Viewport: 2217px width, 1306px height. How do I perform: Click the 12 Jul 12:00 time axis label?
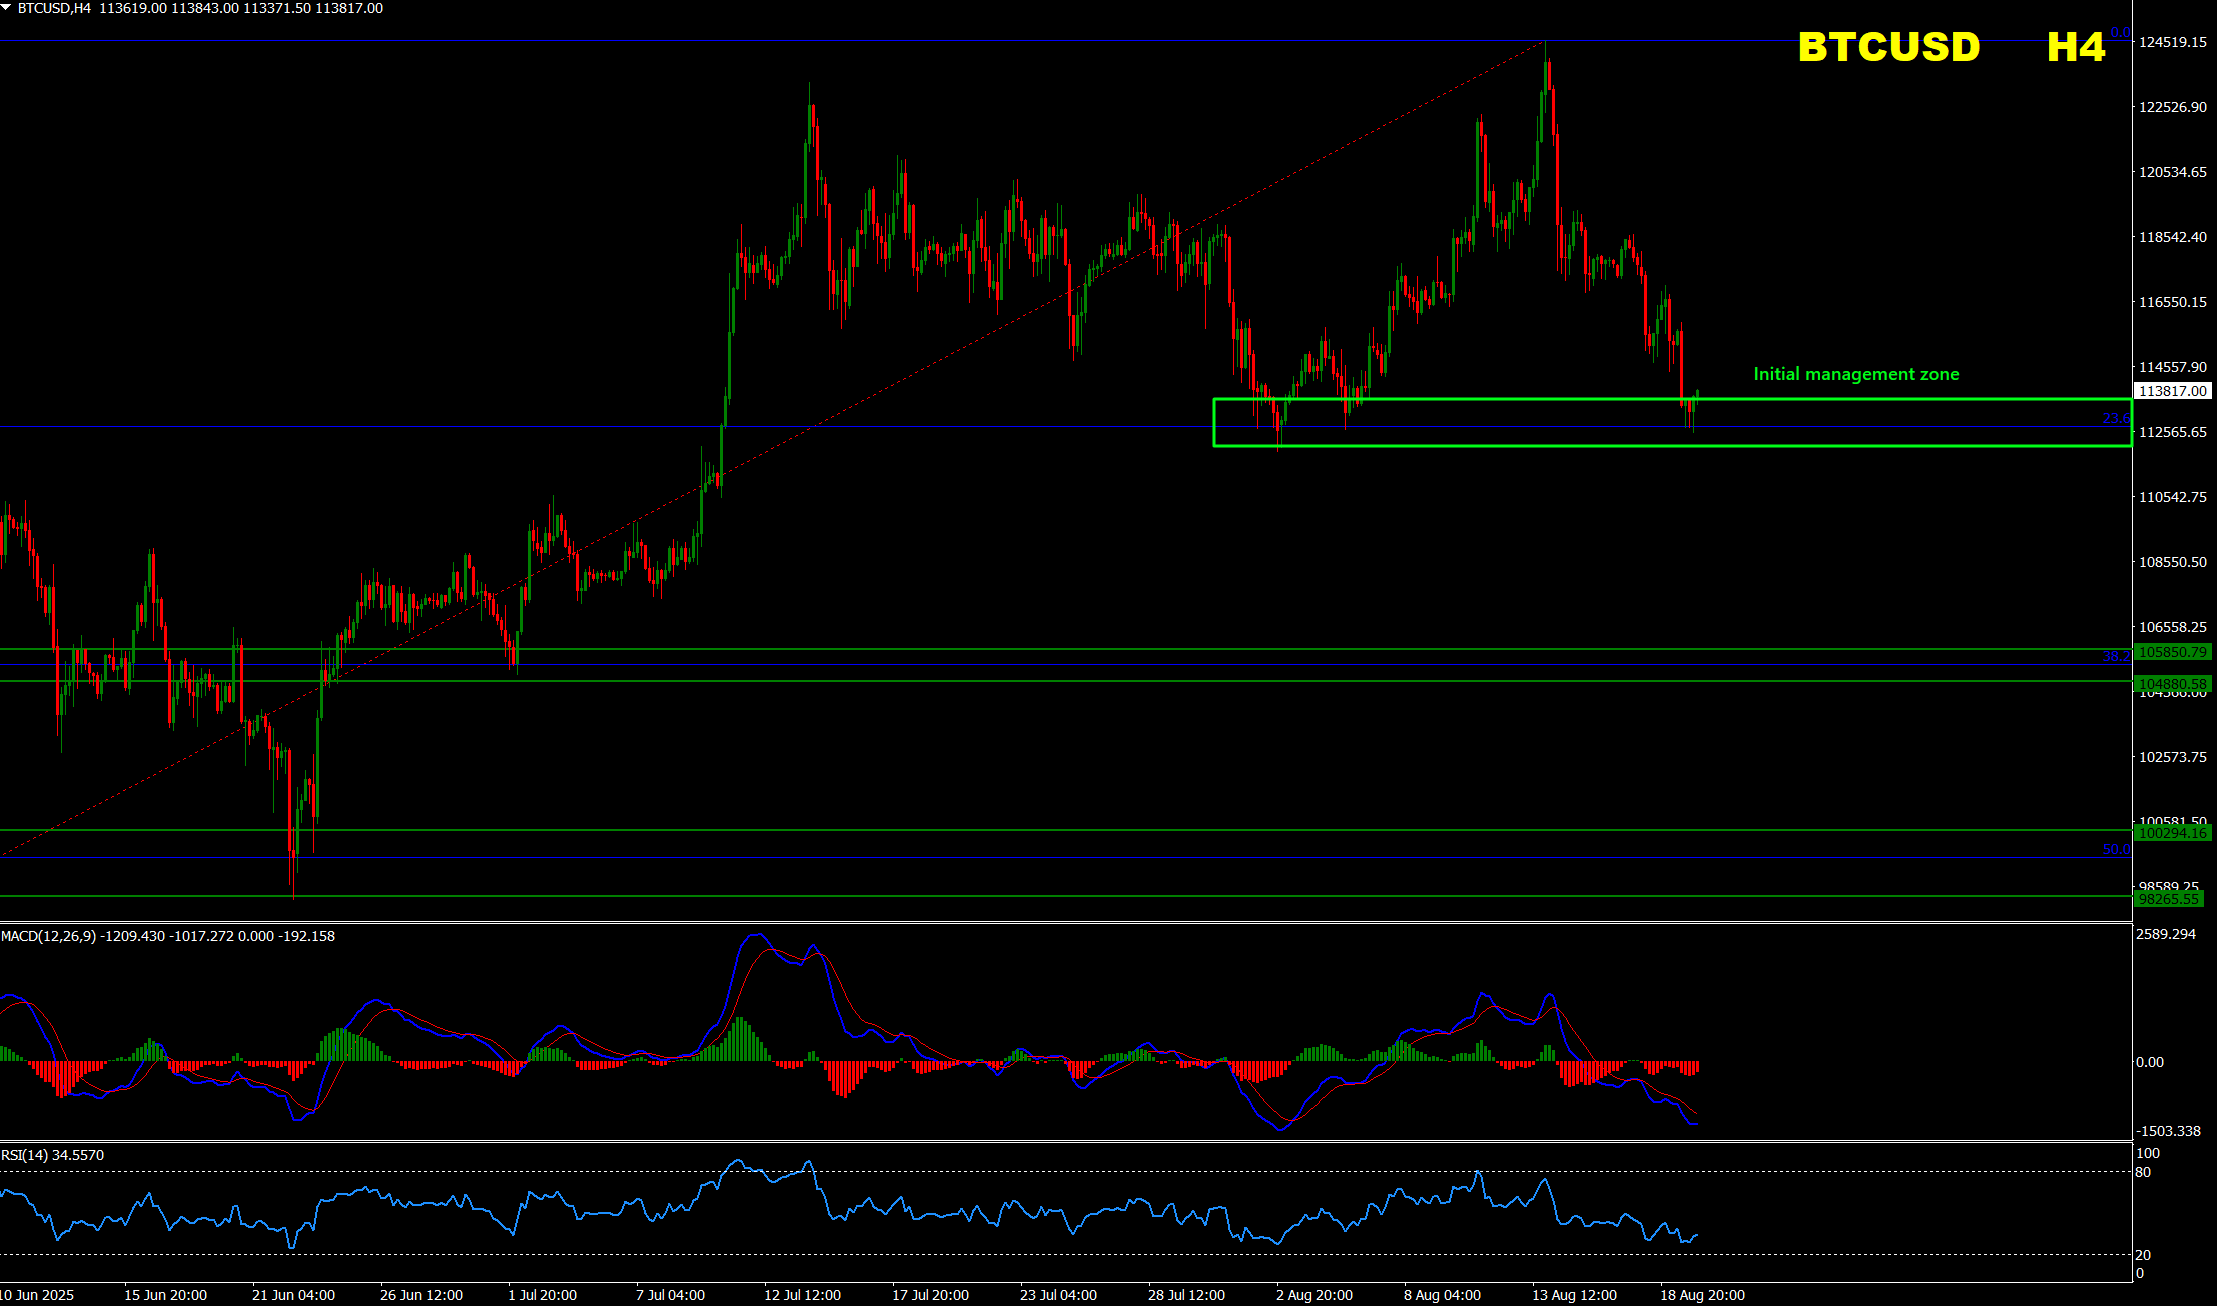[802, 1295]
